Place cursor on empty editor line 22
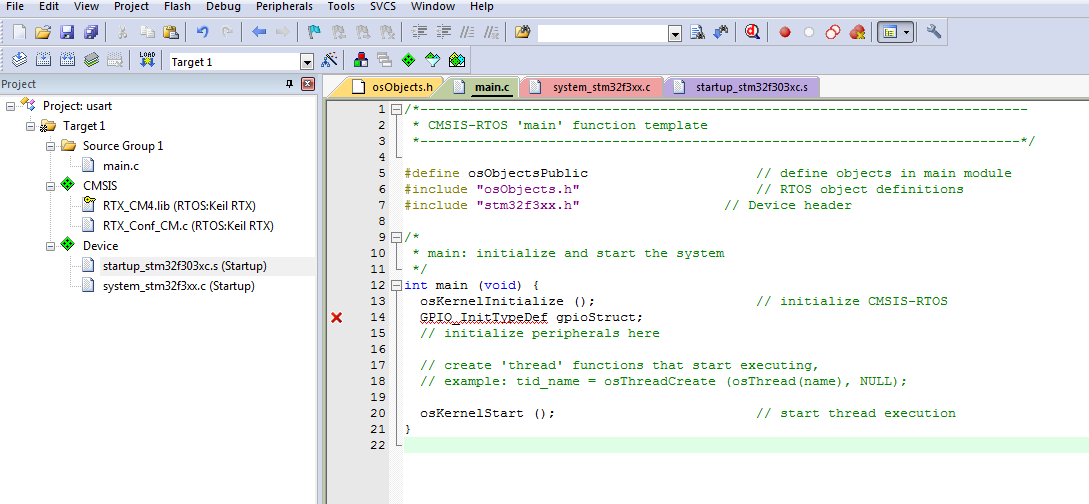 (x=746, y=445)
